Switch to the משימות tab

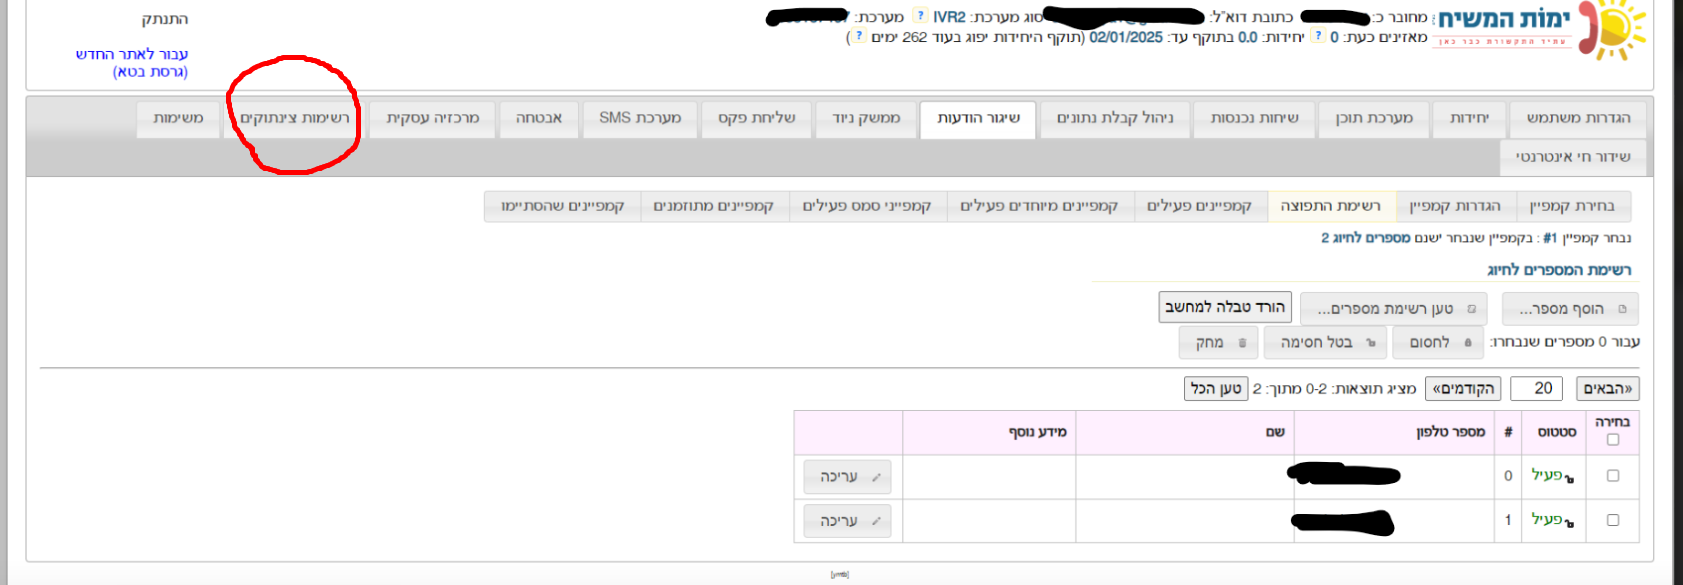pyautogui.click(x=178, y=118)
